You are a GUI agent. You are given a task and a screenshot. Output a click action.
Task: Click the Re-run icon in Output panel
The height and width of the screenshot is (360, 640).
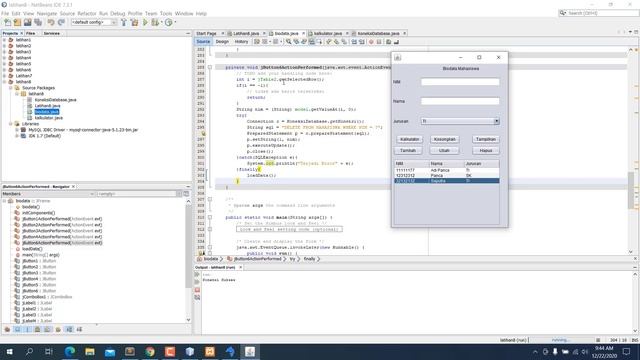coord(197,274)
